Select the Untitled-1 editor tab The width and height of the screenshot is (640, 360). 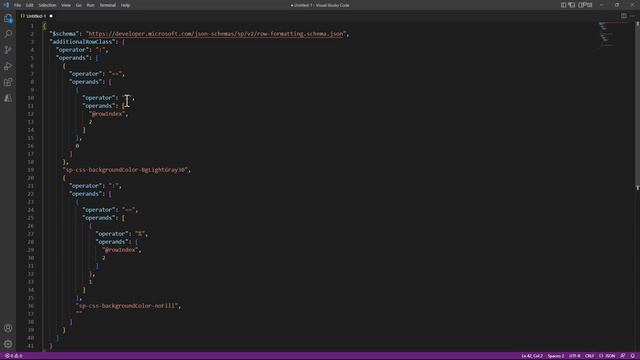36,16
